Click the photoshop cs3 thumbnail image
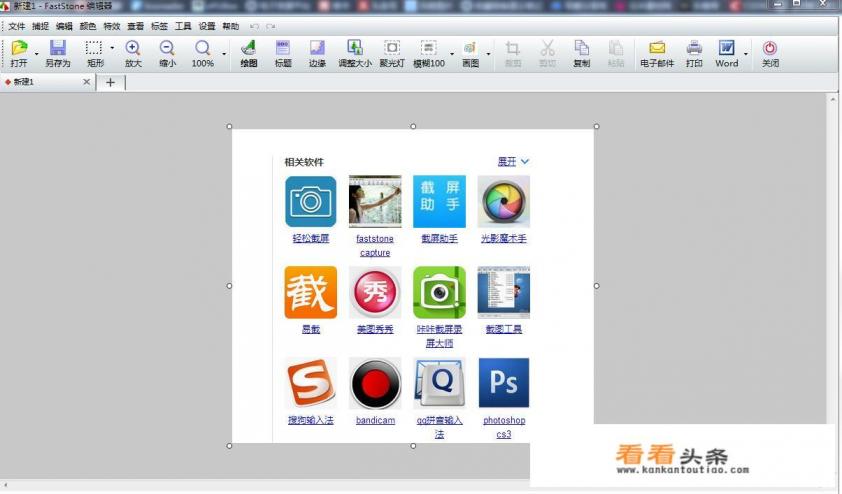 (504, 383)
